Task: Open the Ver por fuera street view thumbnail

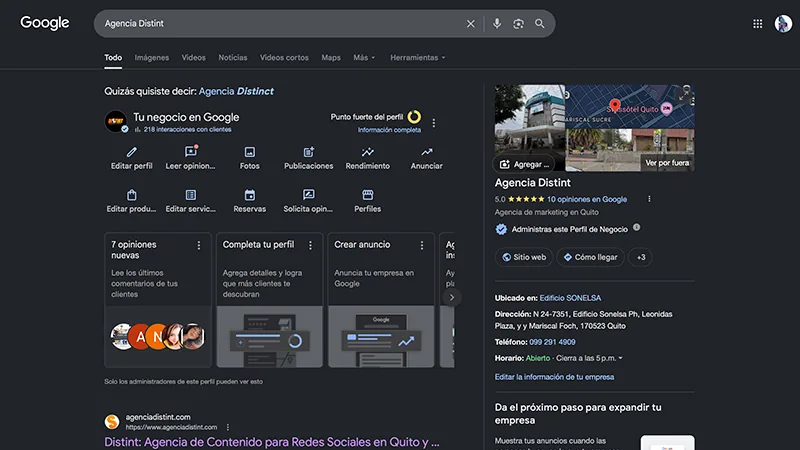Action: [x=630, y=150]
